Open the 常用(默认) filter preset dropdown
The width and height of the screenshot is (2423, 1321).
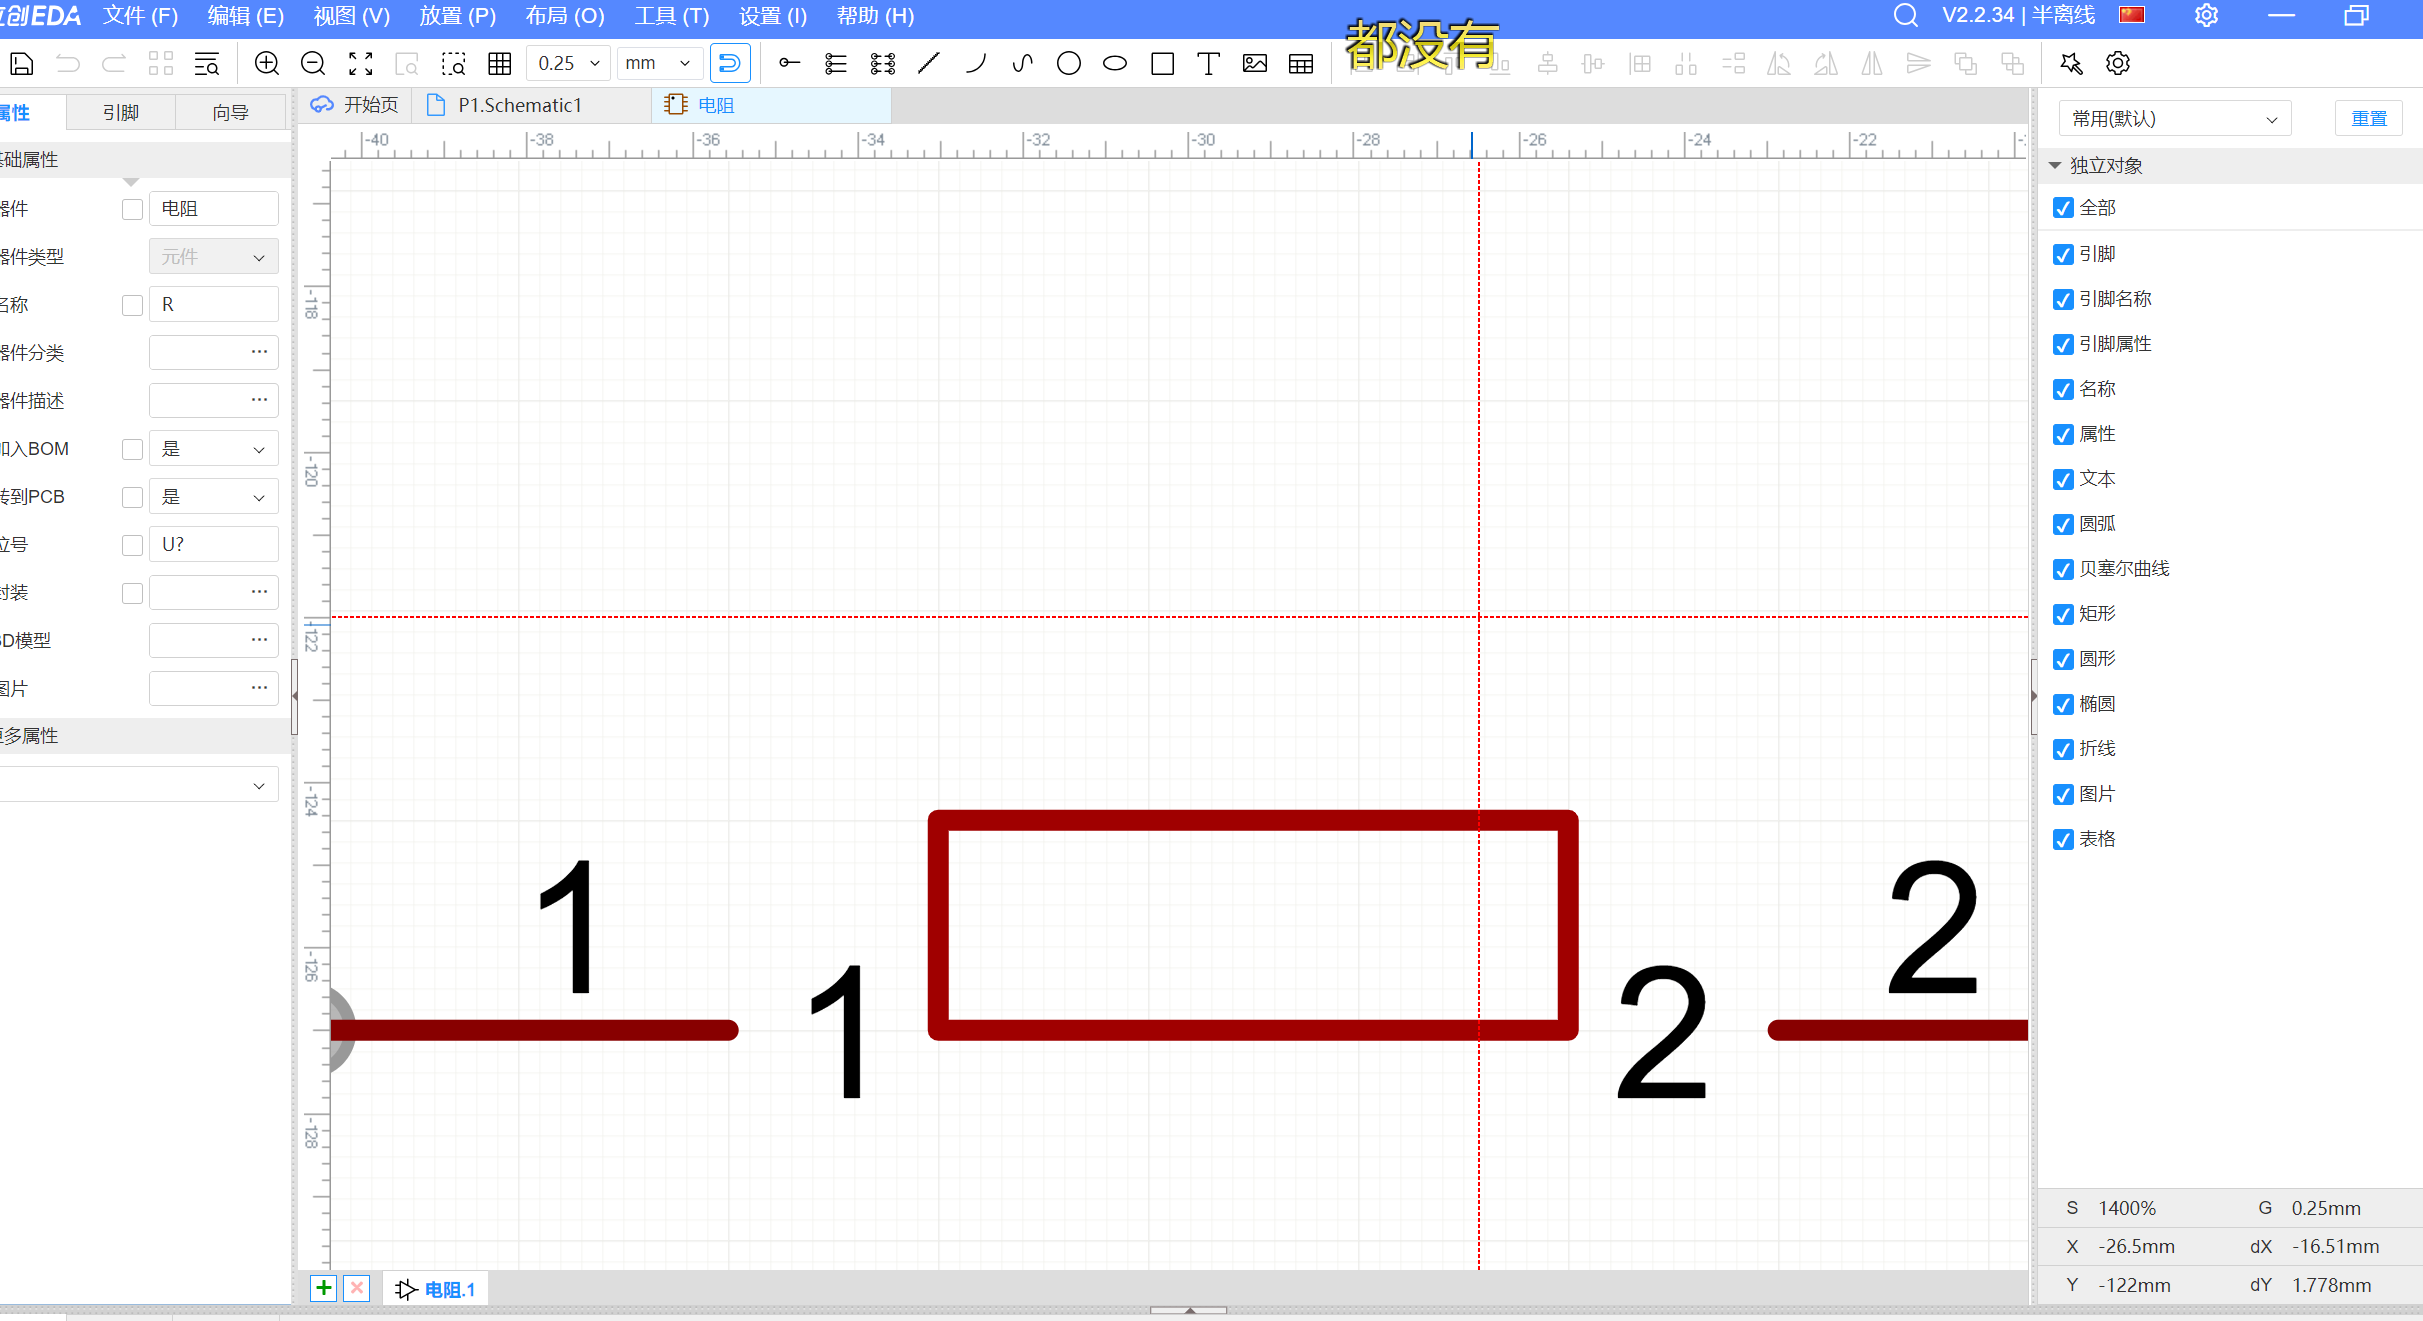tap(2174, 119)
